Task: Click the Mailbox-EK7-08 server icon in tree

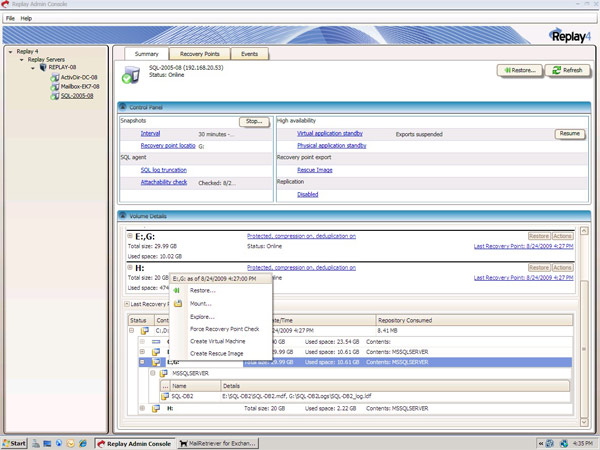Action: click(x=54, y=86)
